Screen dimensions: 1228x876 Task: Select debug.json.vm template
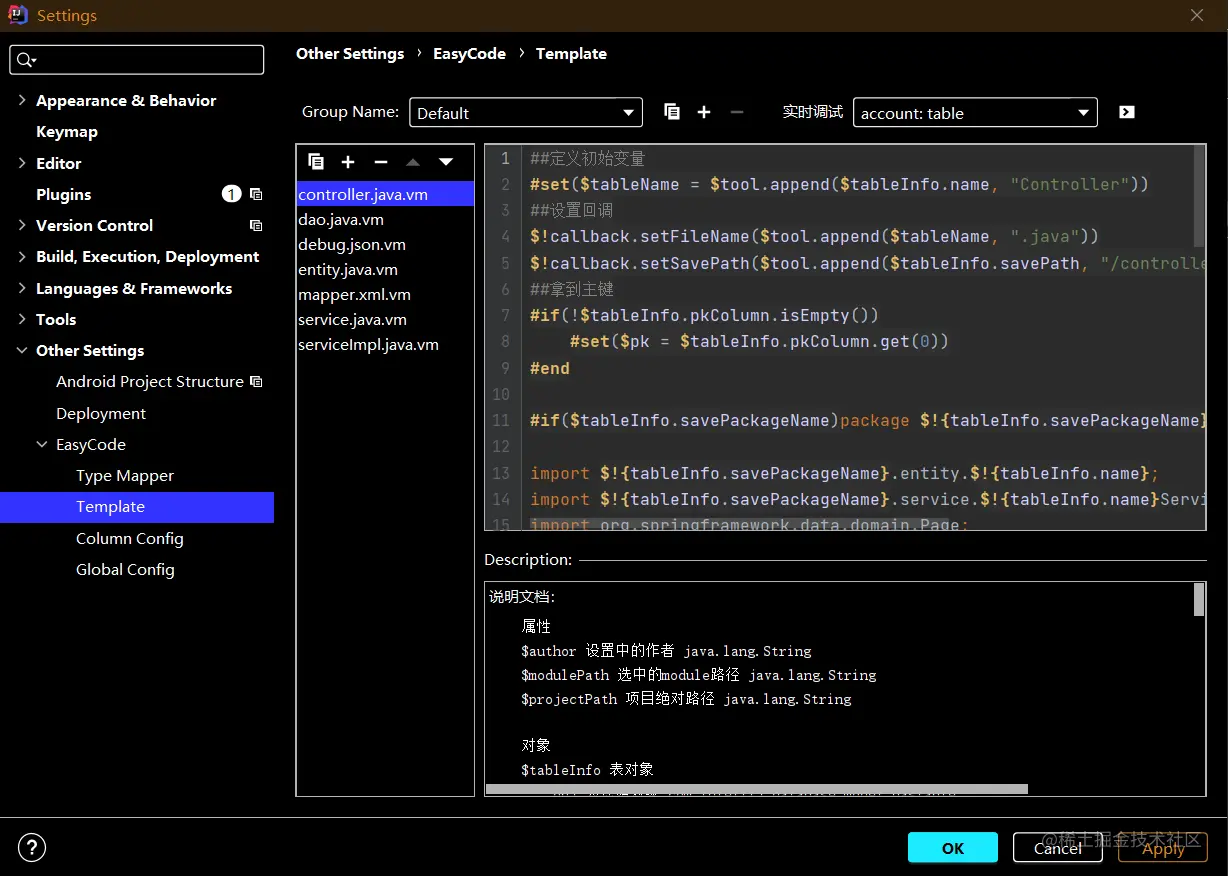[x=385, y=244]
